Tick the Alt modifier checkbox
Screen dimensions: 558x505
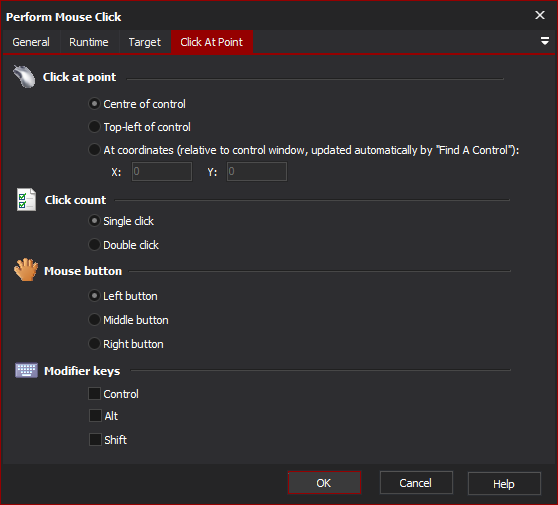point(95,415)
